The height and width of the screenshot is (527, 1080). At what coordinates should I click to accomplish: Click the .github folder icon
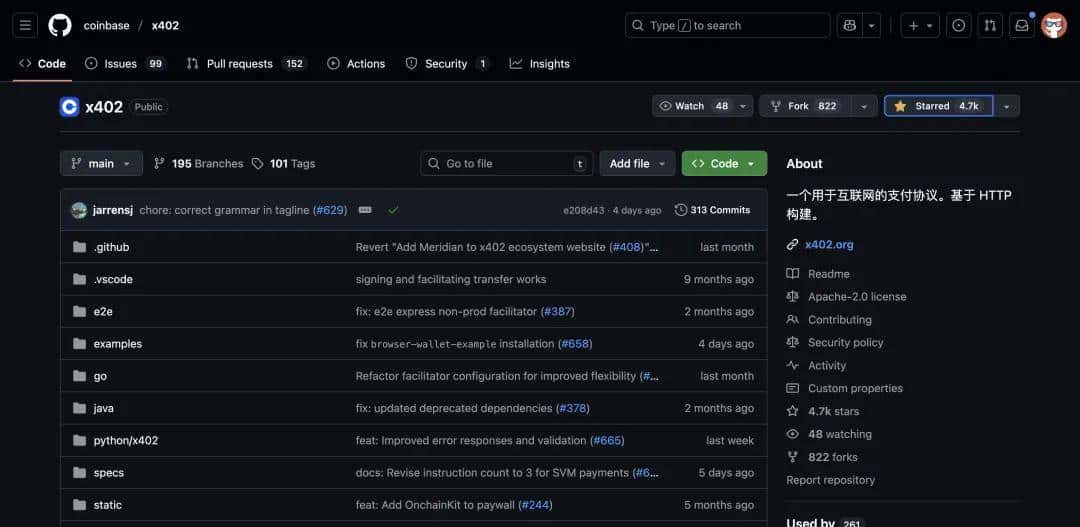(79, 247)
